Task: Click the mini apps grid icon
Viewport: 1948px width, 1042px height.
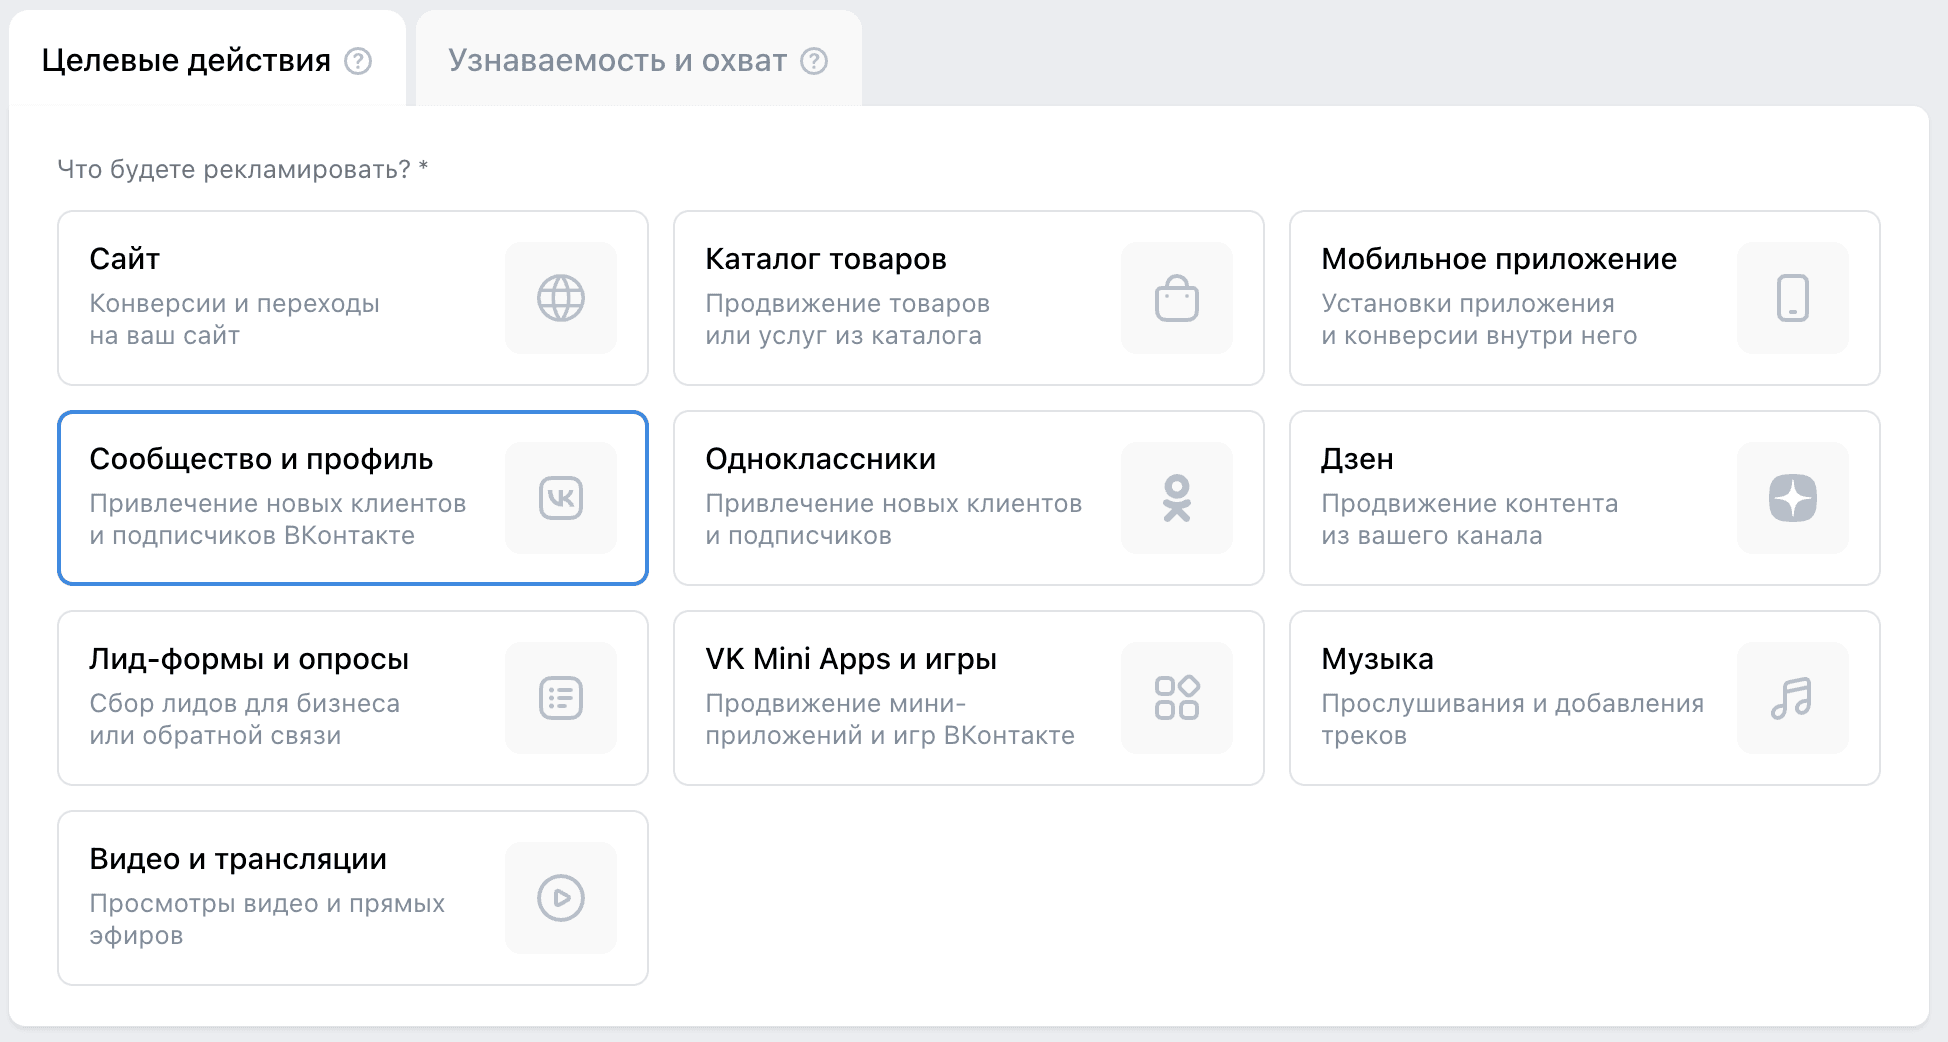Action: point(1177,698)
